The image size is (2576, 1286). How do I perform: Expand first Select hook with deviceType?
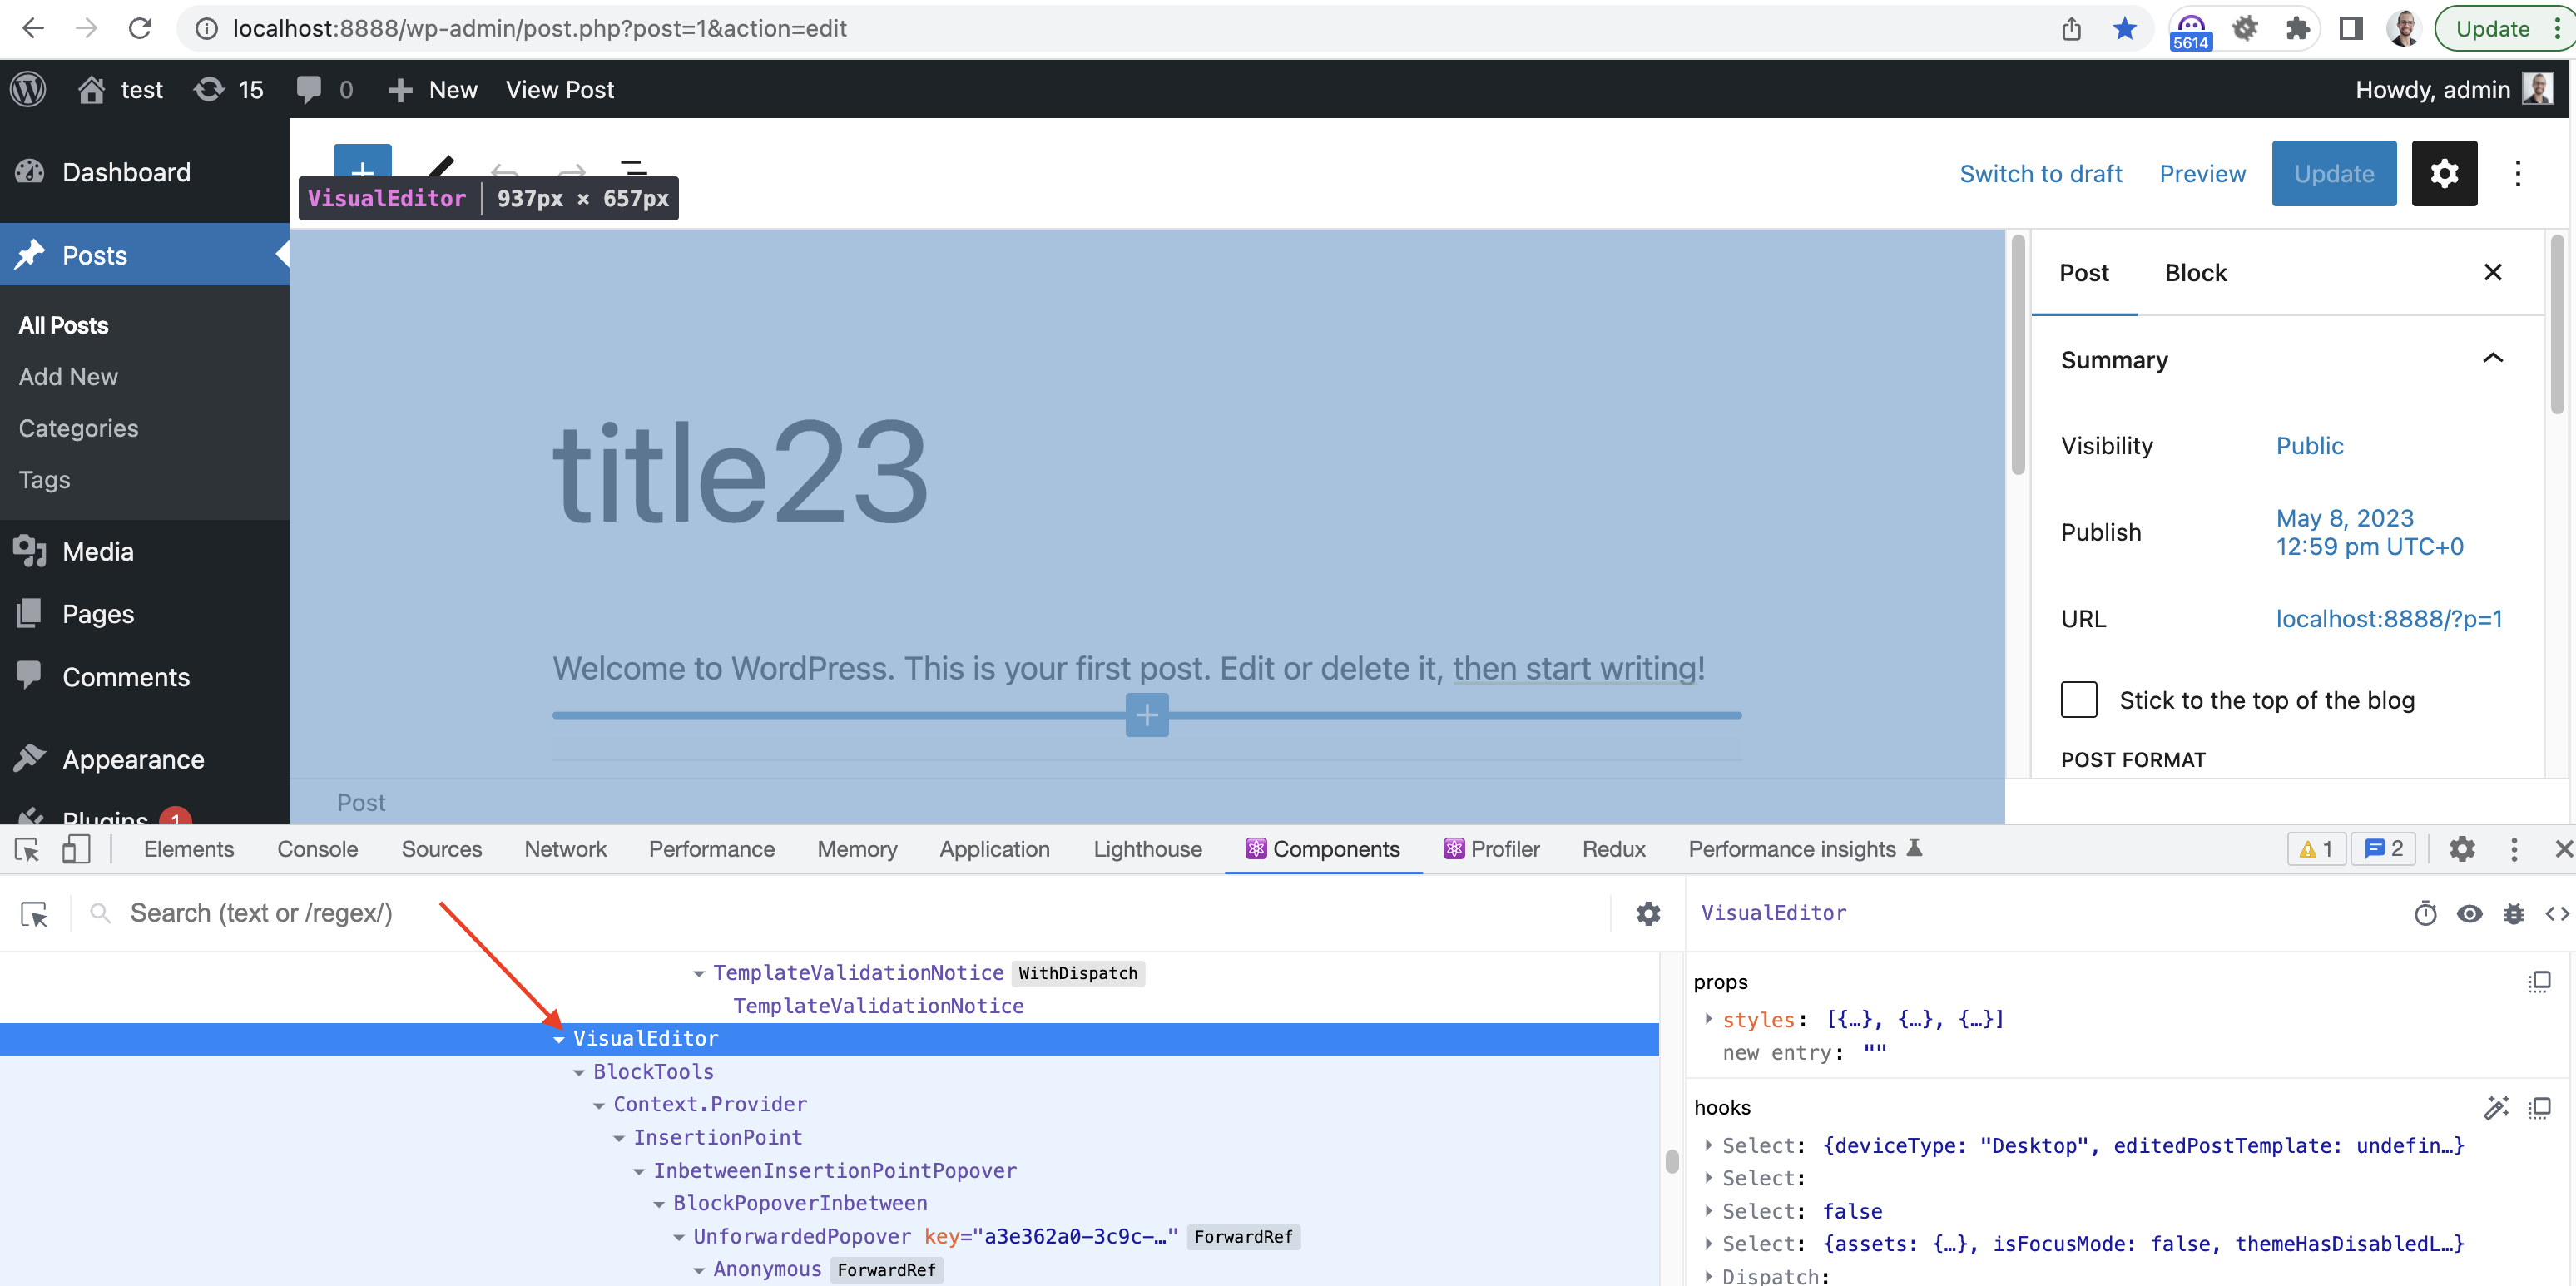pyautogui.click(x=1708, y=1145)
